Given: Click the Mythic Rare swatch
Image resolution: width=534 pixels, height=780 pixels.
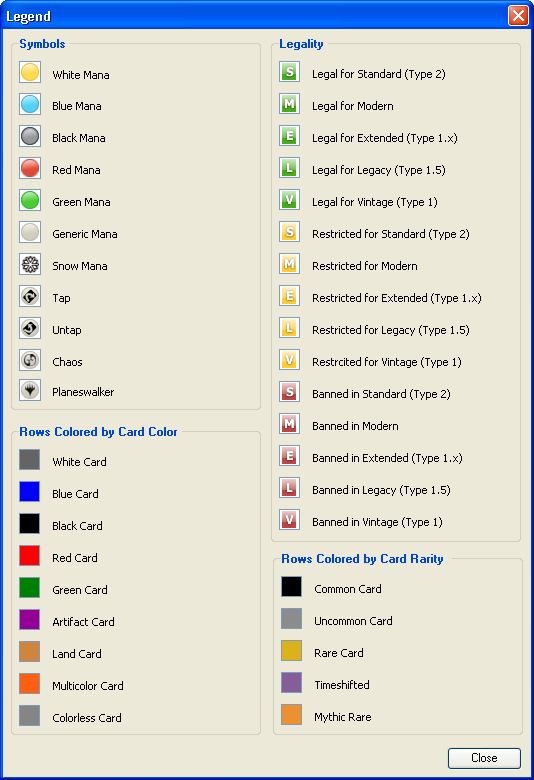Looking at the screenshot, I should 291,714.
